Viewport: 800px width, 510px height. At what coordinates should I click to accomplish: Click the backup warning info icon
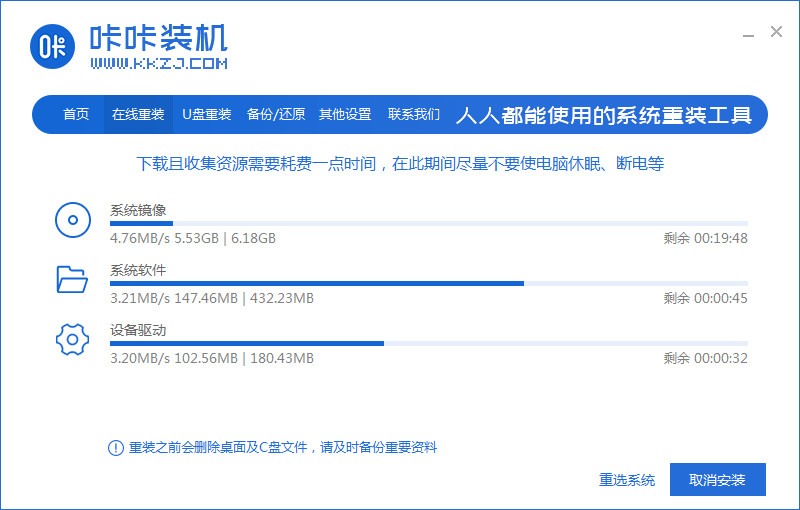pyautogui.click(x=115, y=448)
